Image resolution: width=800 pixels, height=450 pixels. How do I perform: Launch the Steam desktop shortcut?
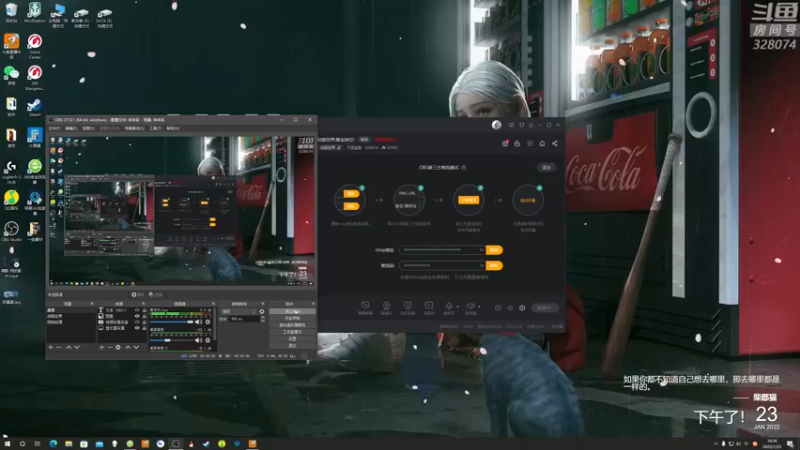pyautogui.click(x=34, y=108)
